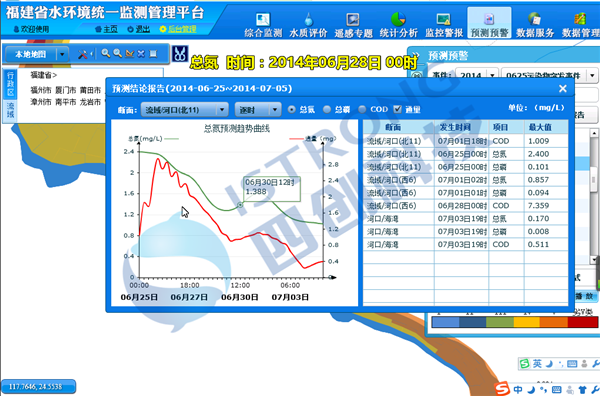Click the 主页 link

coord(107,29)
